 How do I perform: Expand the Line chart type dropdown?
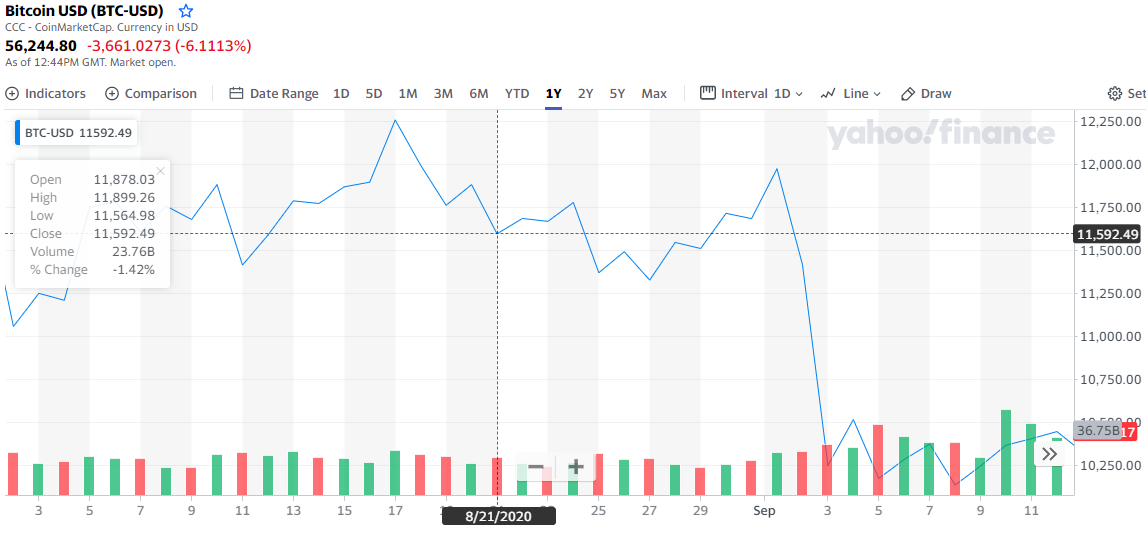pos(851,93)
